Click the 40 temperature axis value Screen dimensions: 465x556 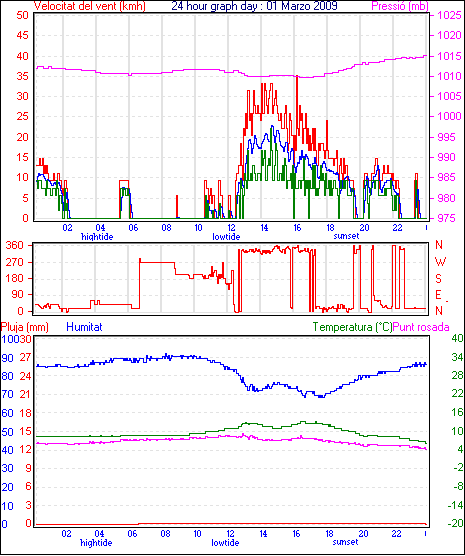pyautogui.click(x=457, y=338)
